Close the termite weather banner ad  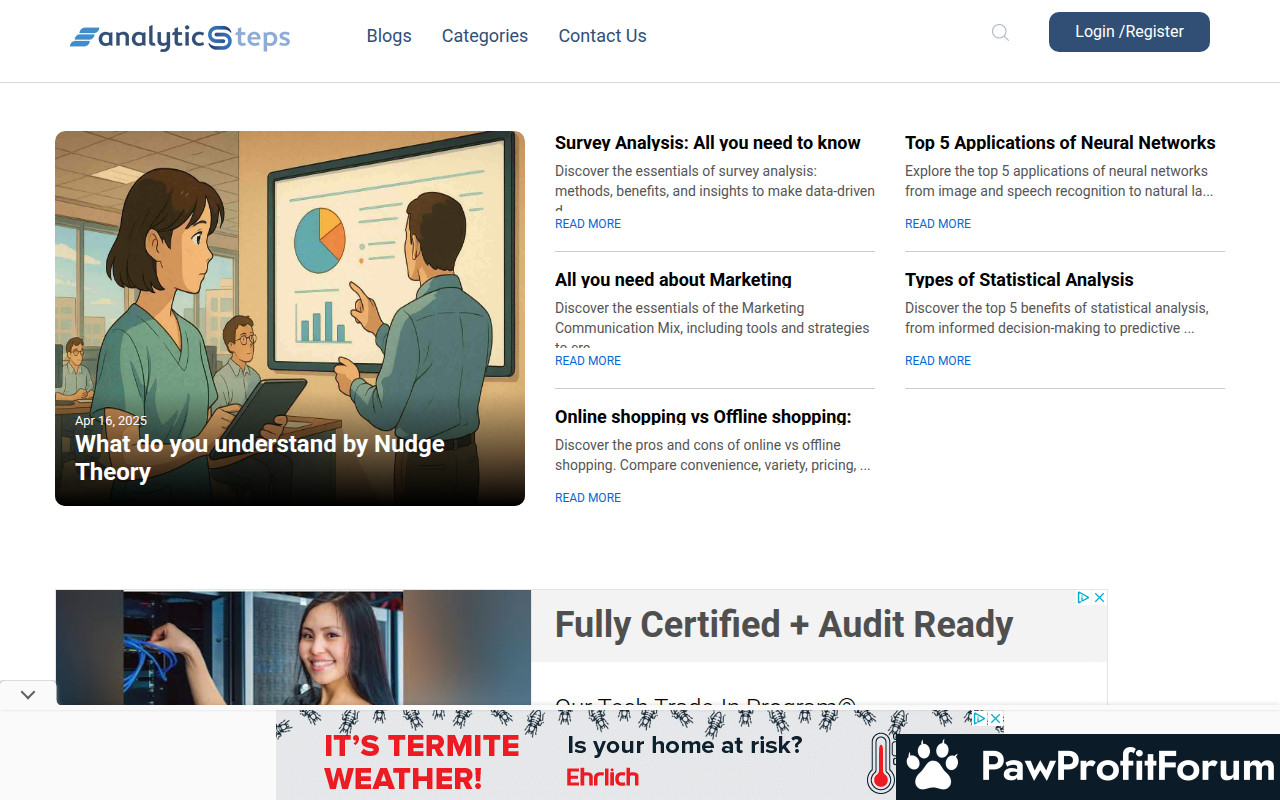tap(995, 718)
